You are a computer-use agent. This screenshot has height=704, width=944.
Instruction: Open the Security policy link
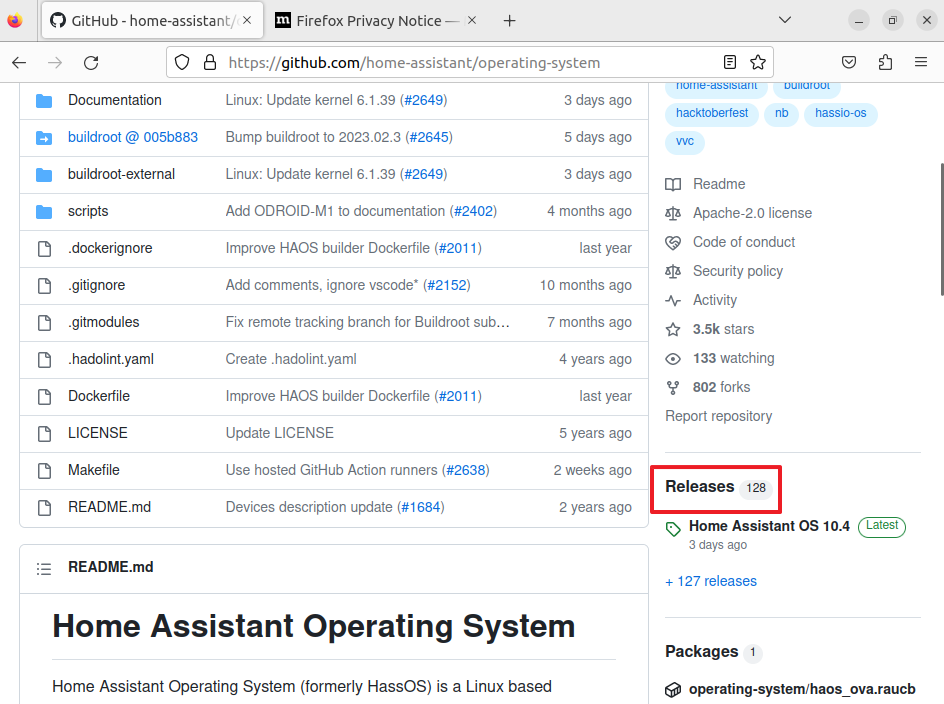738,272
